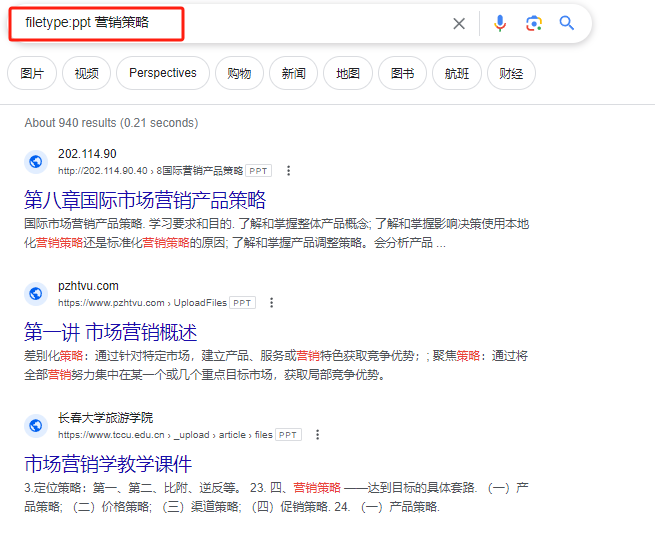Viewport: 655px width, 545px height.
Task: Open the 第八章国际市场营销产品策略 result link
Action: pos(145,200)
